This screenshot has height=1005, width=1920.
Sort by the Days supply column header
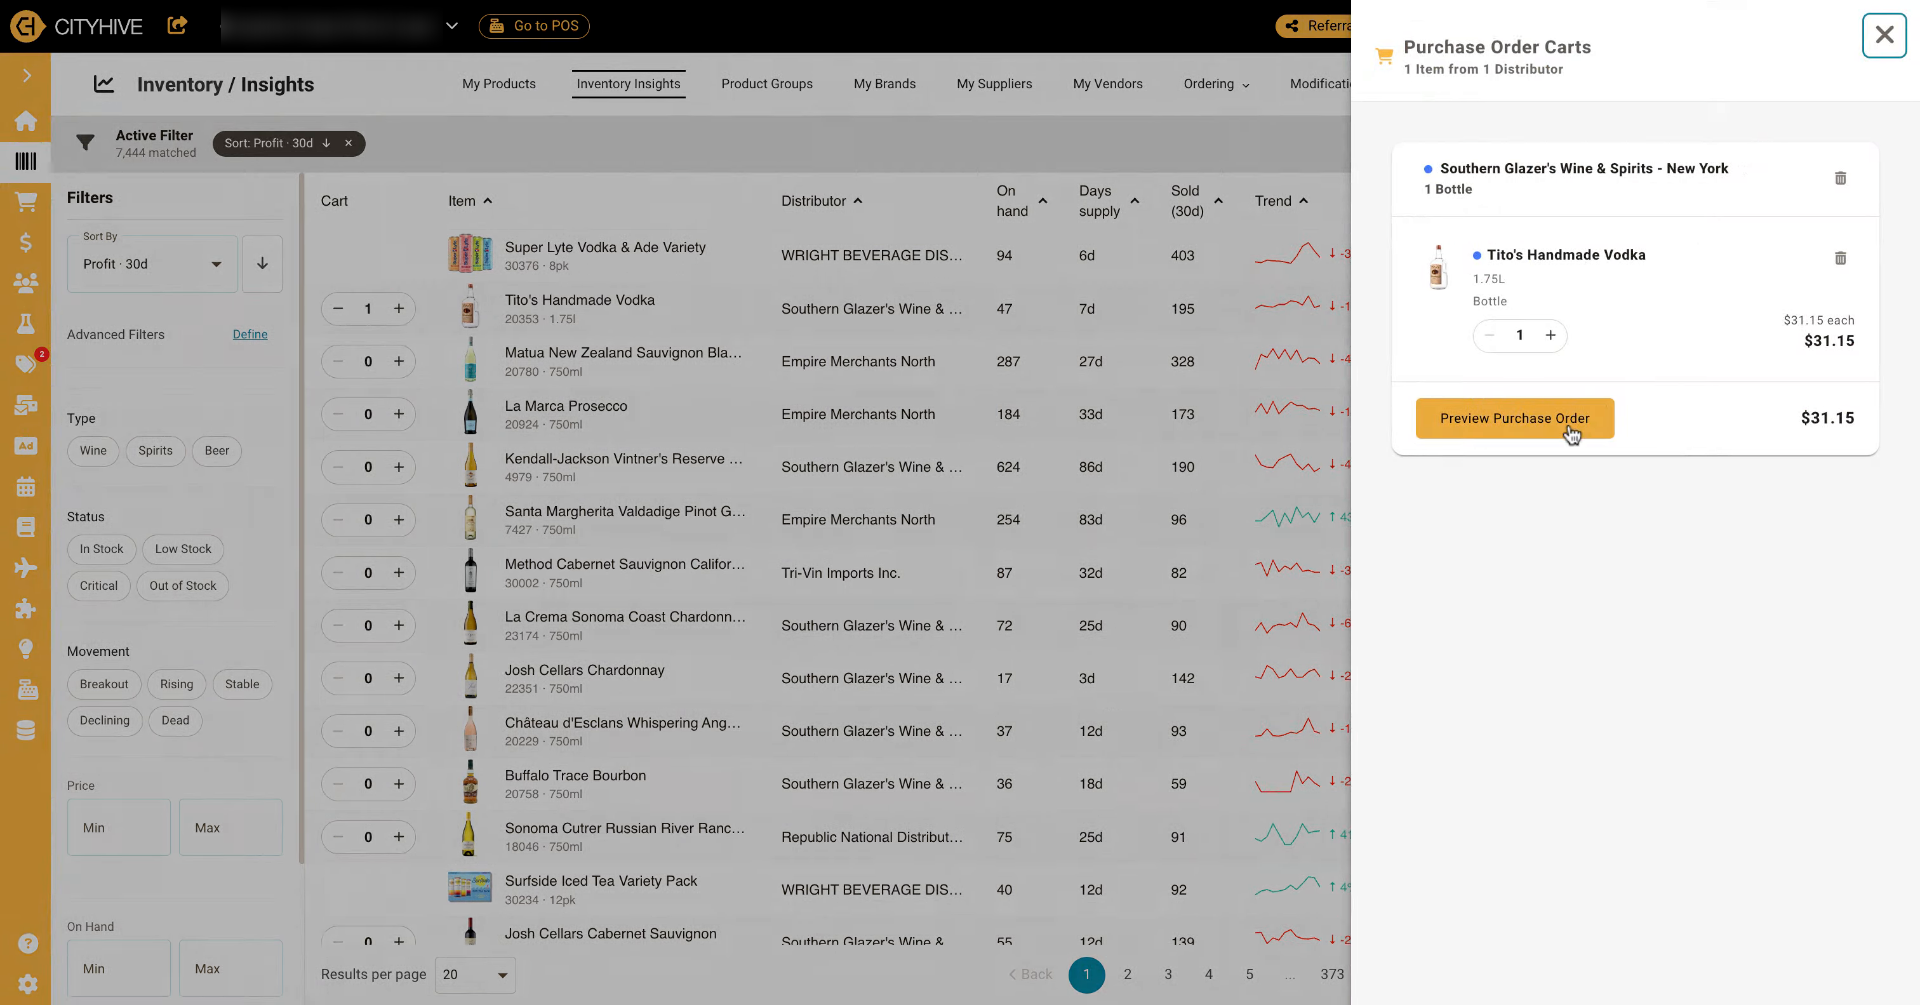(1109, 201)
